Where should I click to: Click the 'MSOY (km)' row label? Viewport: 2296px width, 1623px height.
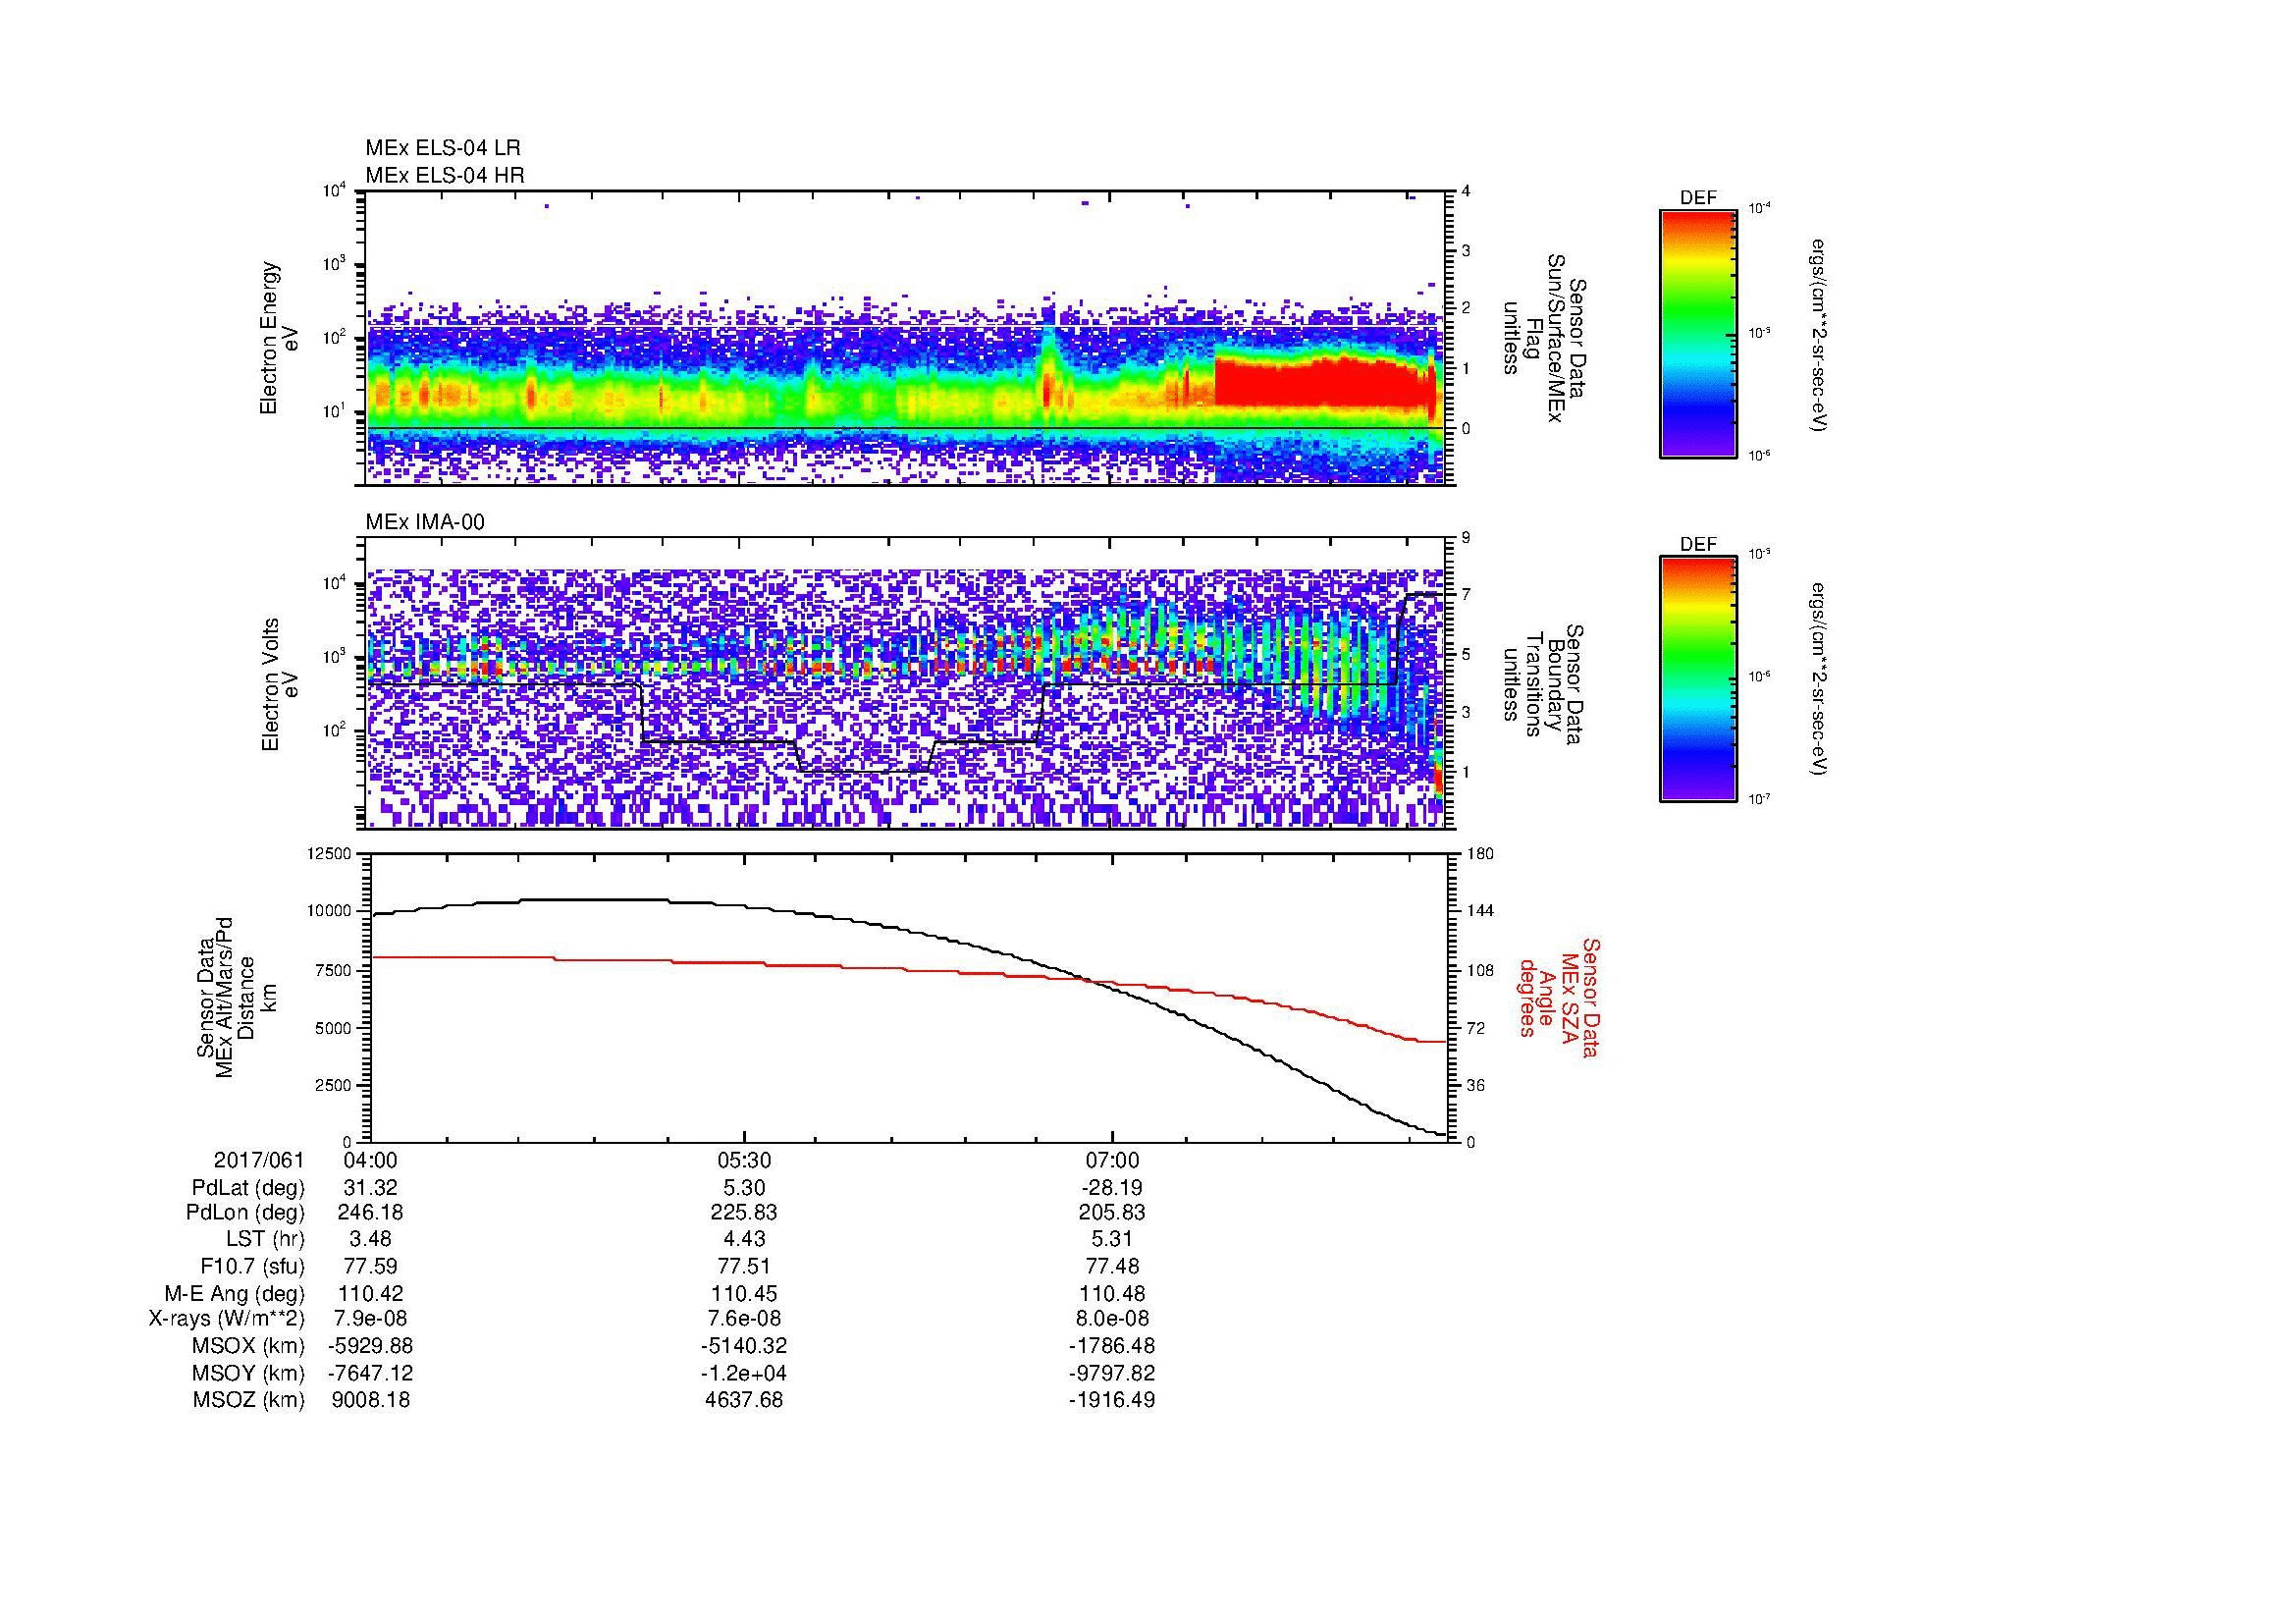pos(248,1373)
